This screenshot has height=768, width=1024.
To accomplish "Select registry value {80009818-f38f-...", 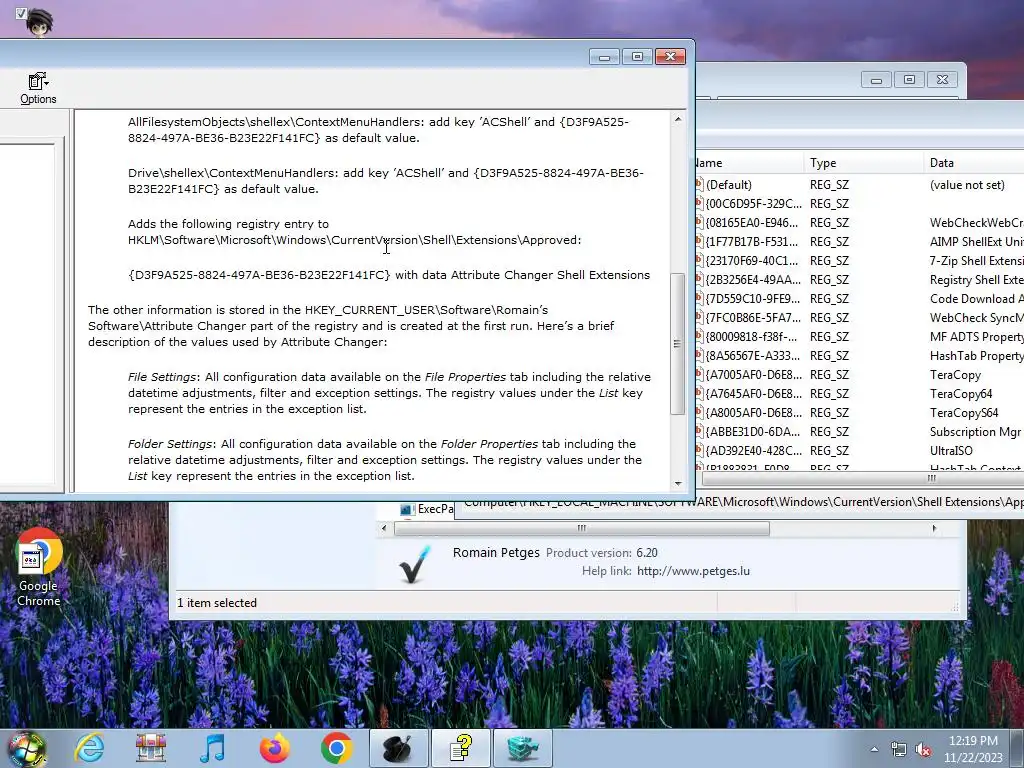I will [x=751, y=336].
